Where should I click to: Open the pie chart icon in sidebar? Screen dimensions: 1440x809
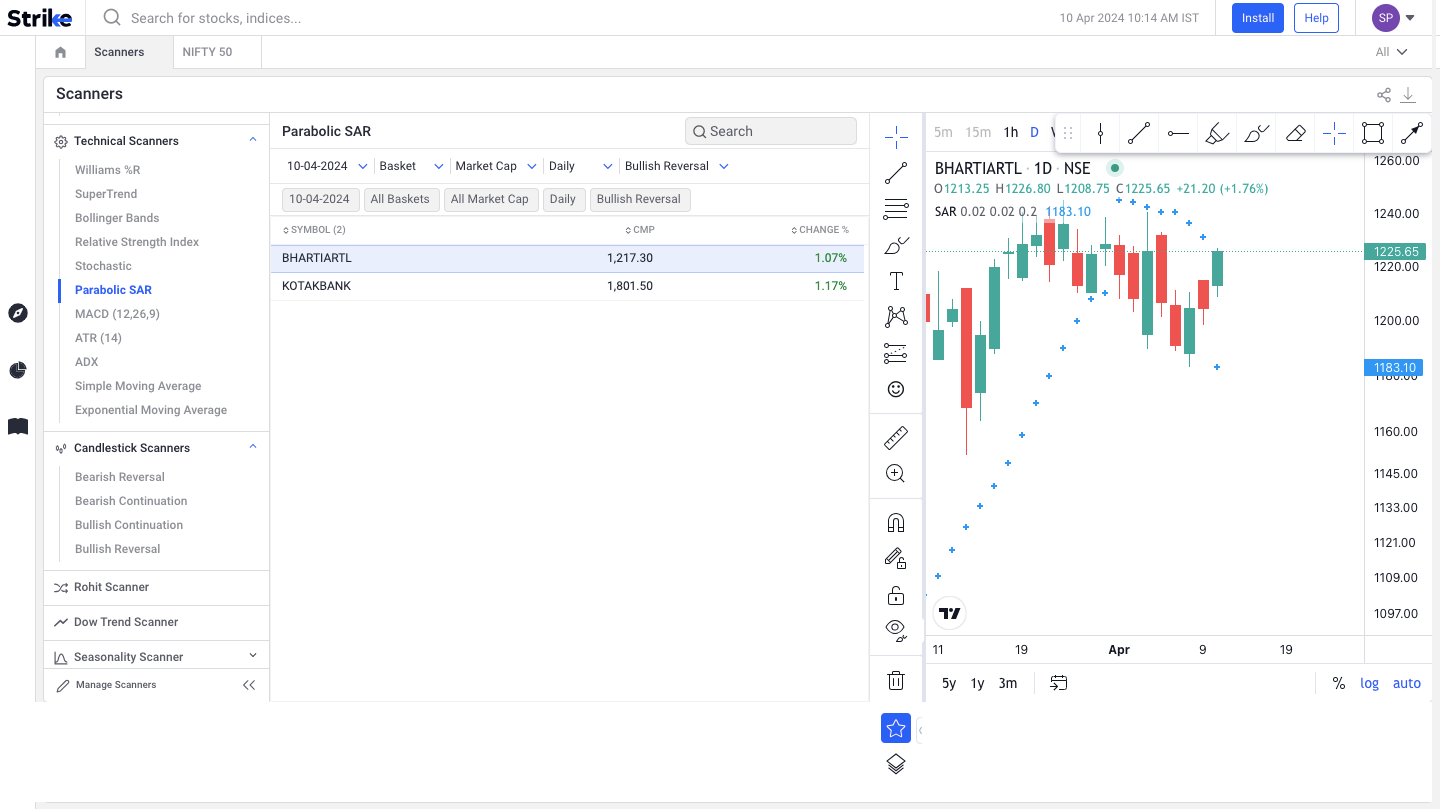click(x=18, y=370)
